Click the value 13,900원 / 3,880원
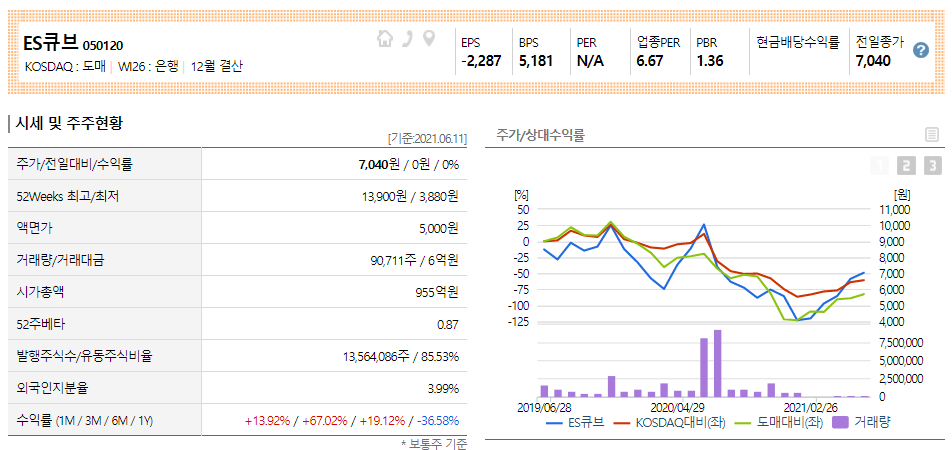This screenshot has height=450, width=952. (x=410, y=196)
